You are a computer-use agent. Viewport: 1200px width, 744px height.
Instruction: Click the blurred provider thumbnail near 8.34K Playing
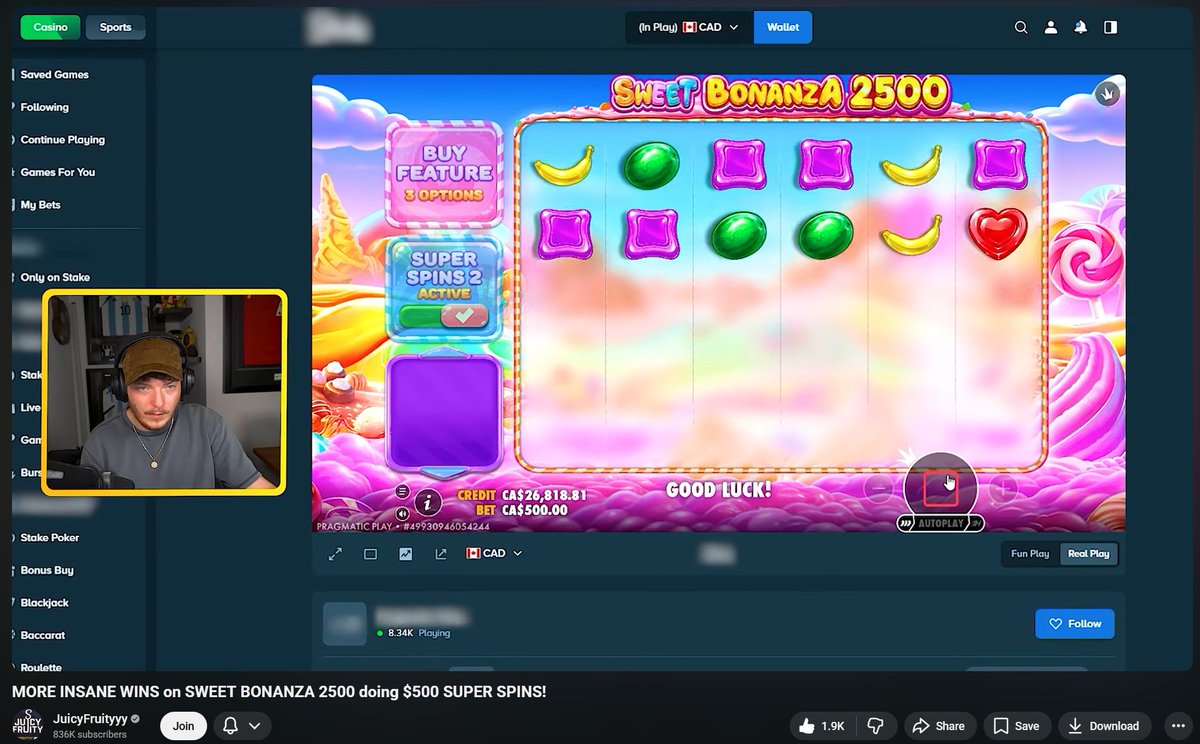click(x=344, y=623)
